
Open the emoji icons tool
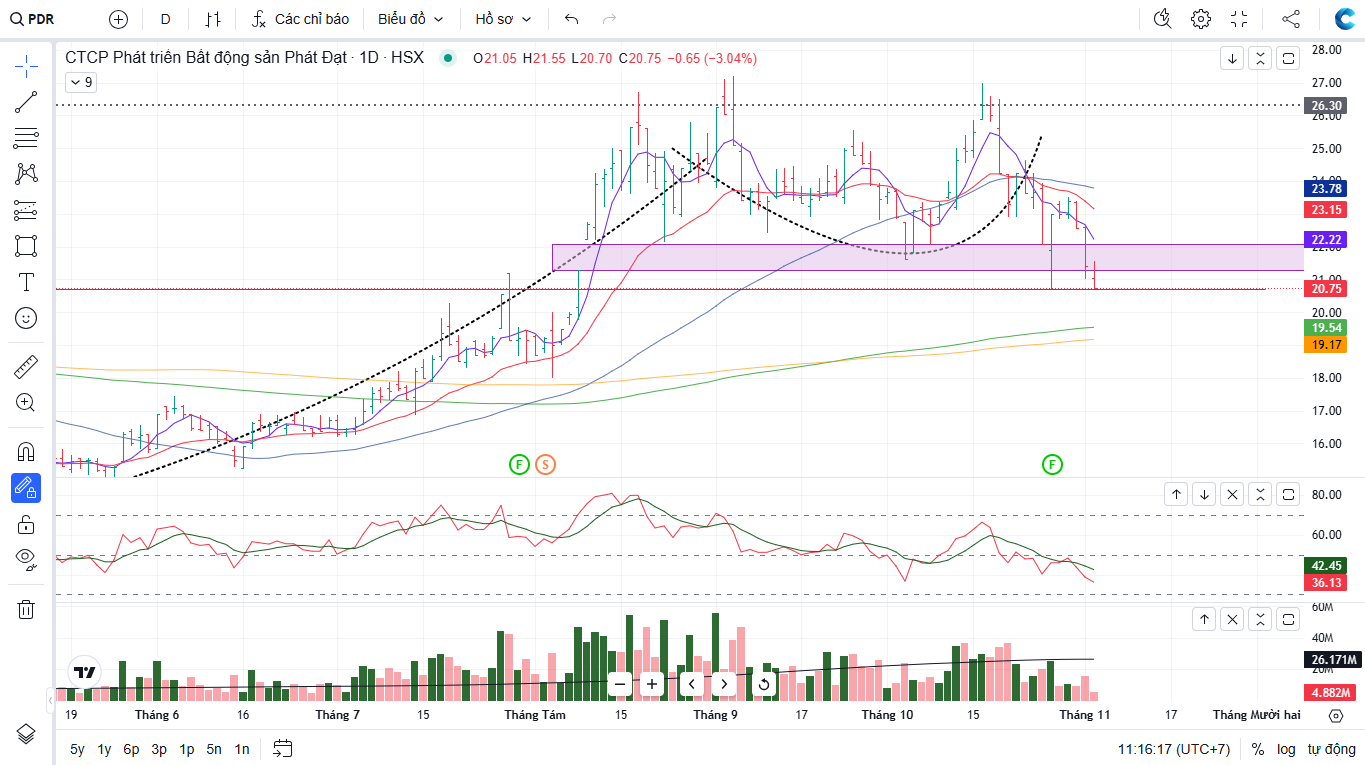[x=26, y=318]
